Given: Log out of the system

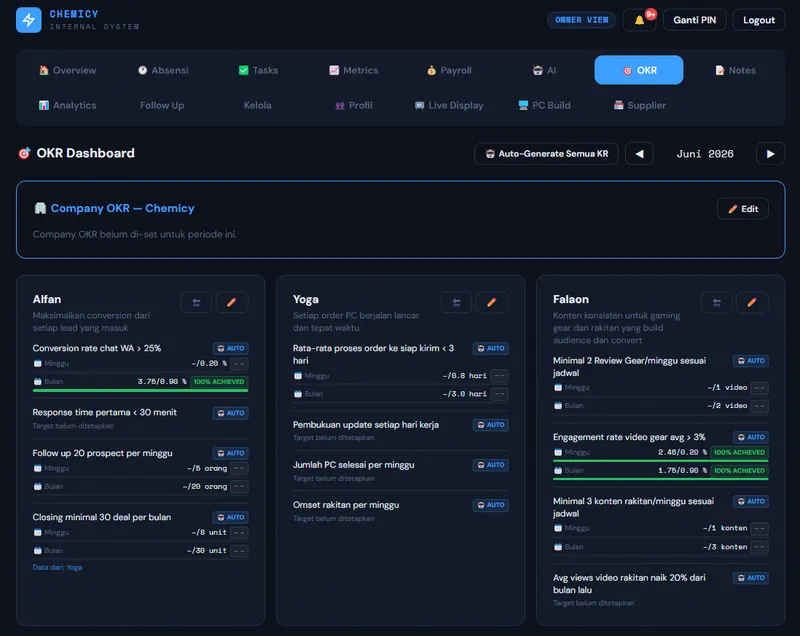Looking at the screenshot, I should tap(759, 20).
